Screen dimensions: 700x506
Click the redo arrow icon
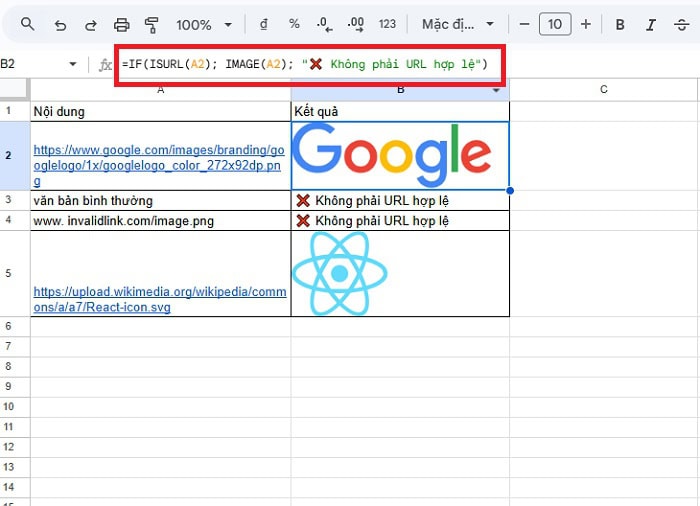[x=91, y=24]
